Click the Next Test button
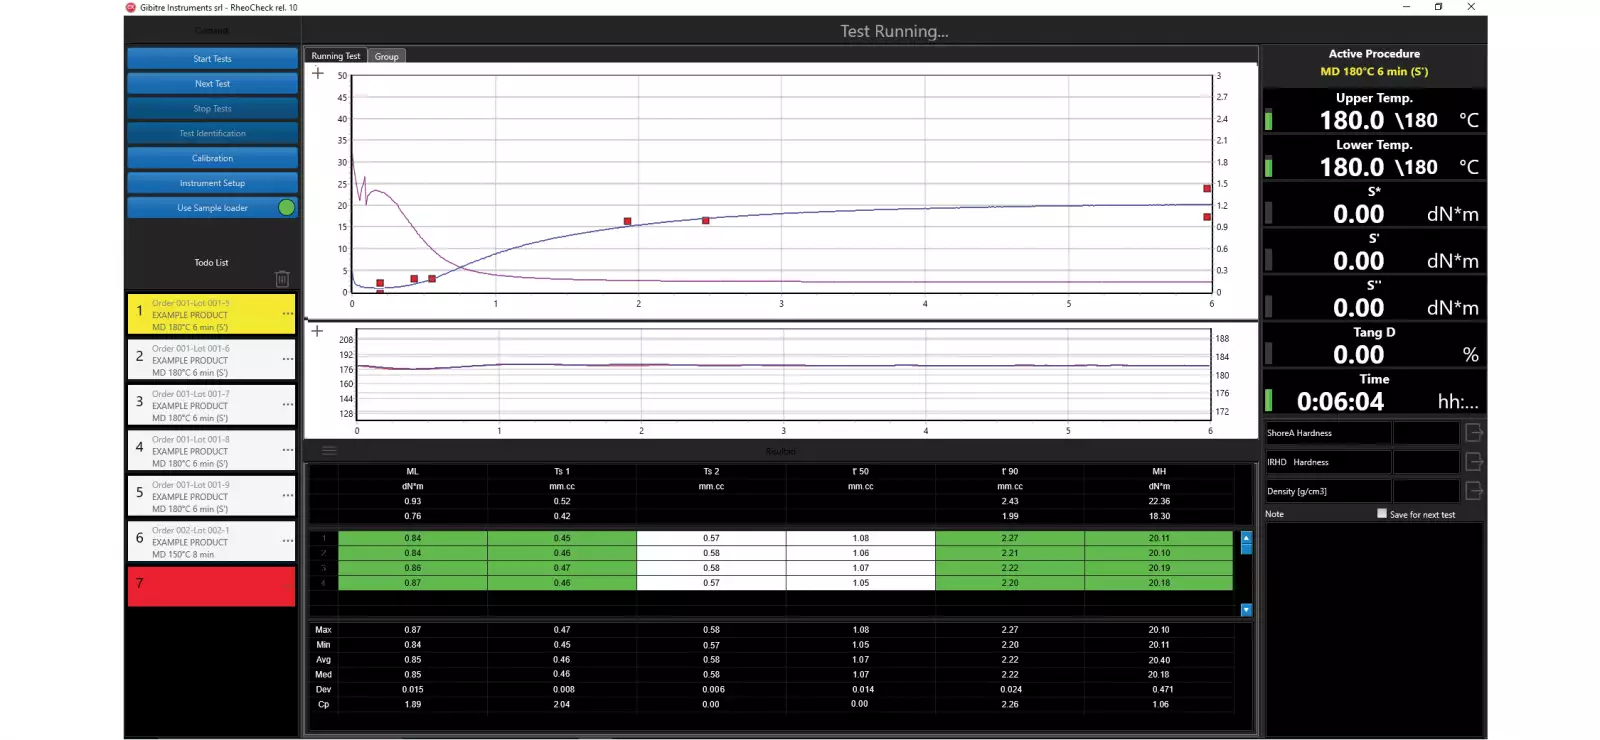1600x740 pixels. (212, 84)
